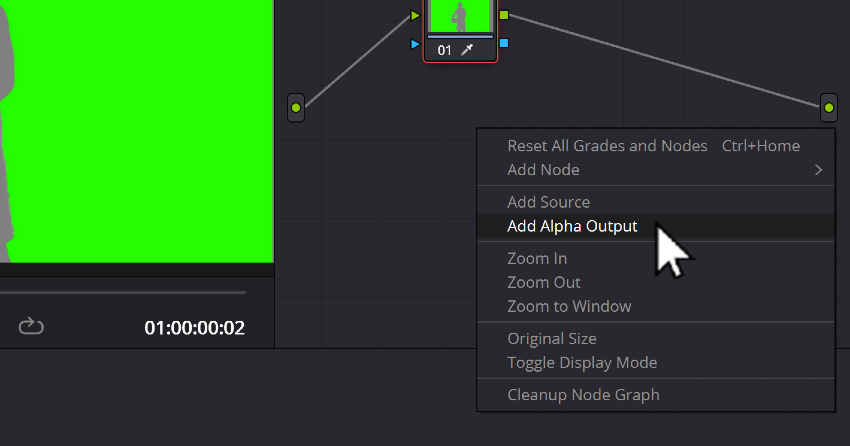
Task: Click the node graph output connector
Action: (x=829, y=108)
